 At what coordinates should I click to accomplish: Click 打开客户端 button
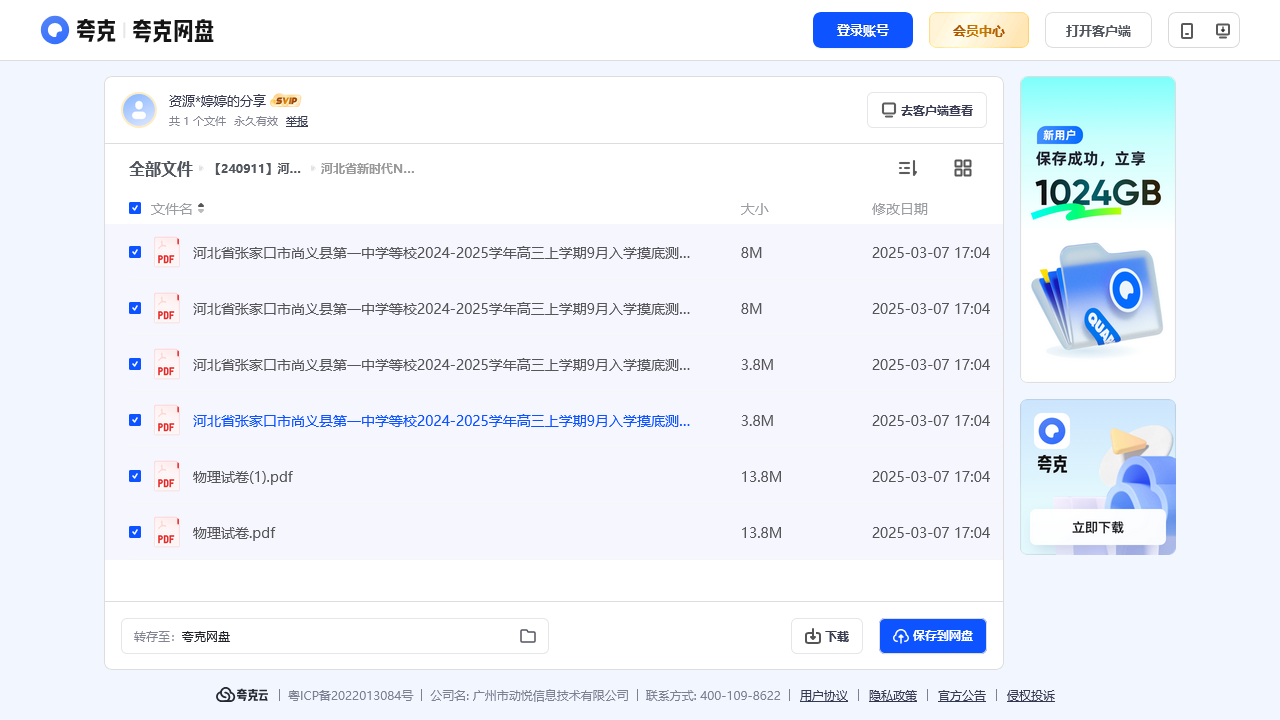coord(1098,30)
